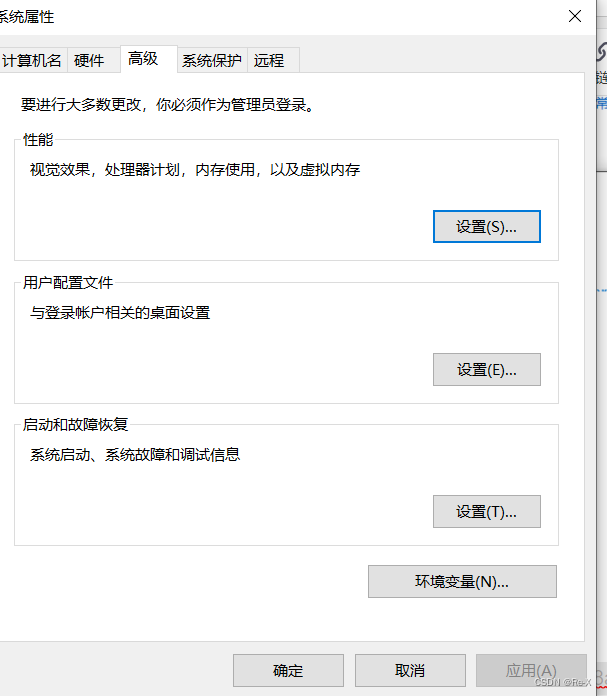
Task: Click the 用户配置文件 group label
Action: 68,282
